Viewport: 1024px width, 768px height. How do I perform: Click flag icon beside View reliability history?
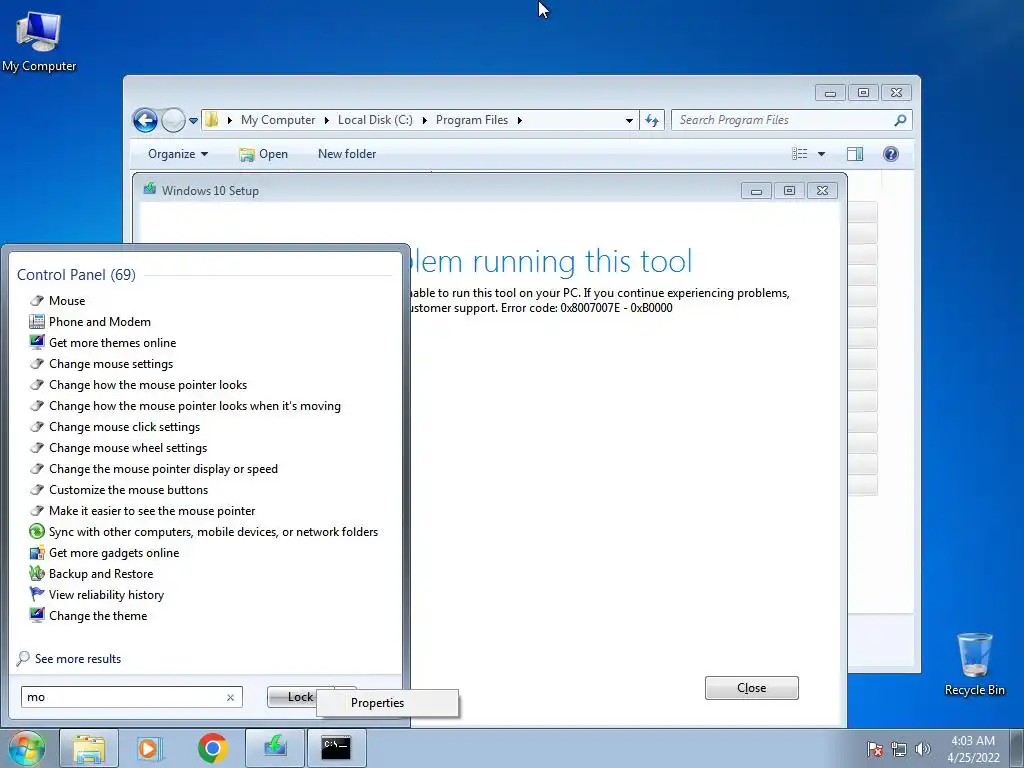(37, 594)
